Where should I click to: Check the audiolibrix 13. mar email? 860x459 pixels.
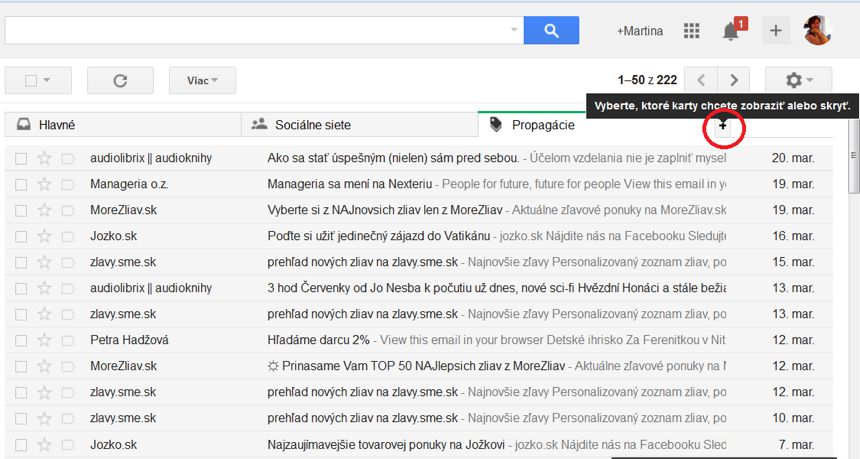pyautogui.click(x=21, y=288)
